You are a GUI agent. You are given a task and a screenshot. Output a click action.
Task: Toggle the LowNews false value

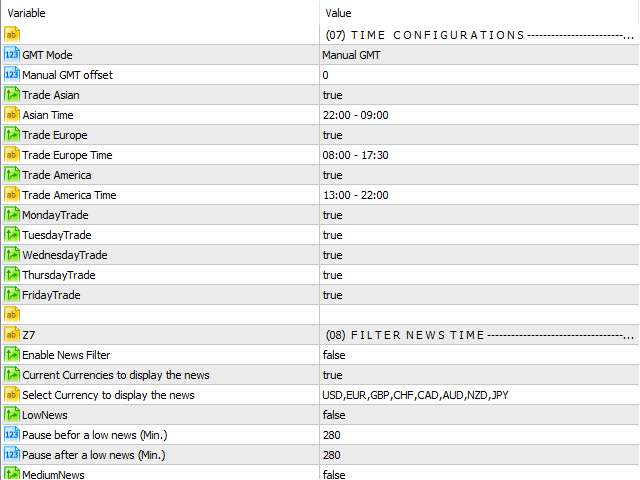click(479, 415)
